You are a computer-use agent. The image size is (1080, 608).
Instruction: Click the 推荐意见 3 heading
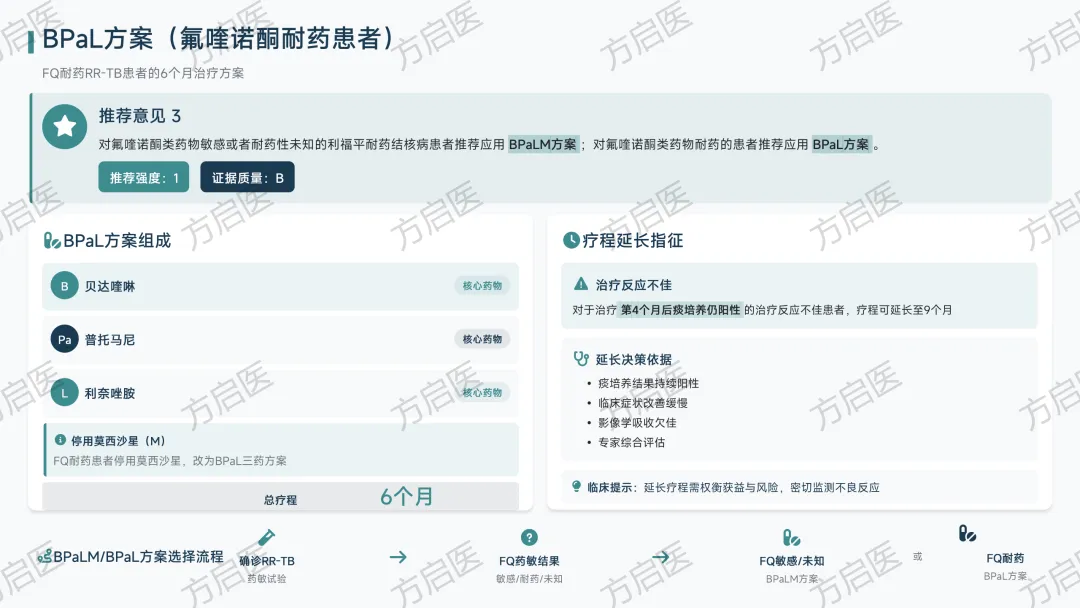(x=140, y=116)
